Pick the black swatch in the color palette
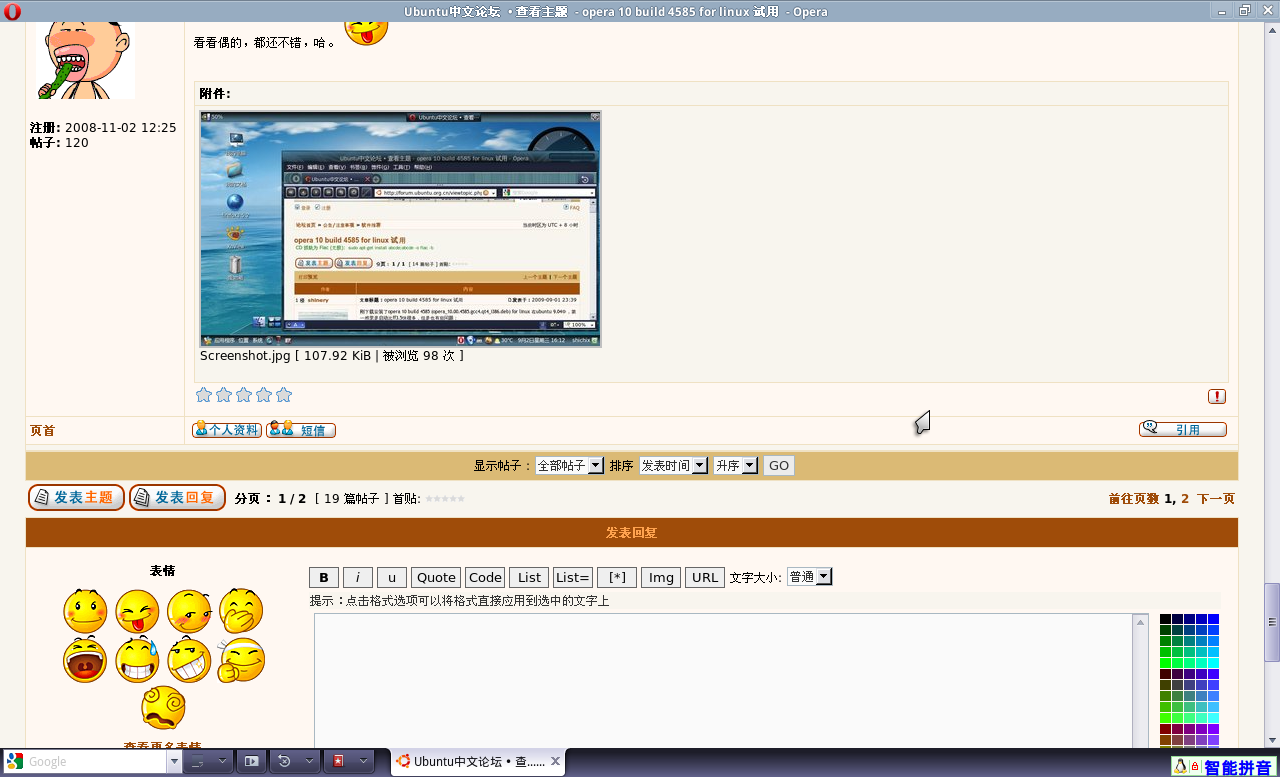1280x777 pixels. pos(1166,619)
